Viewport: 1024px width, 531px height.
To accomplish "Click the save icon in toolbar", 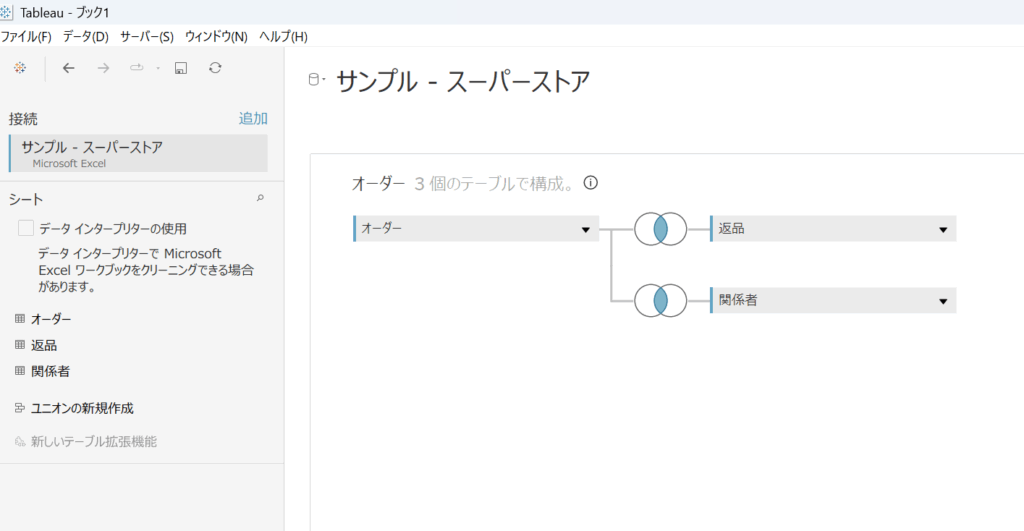I will (x=181, y=68).
